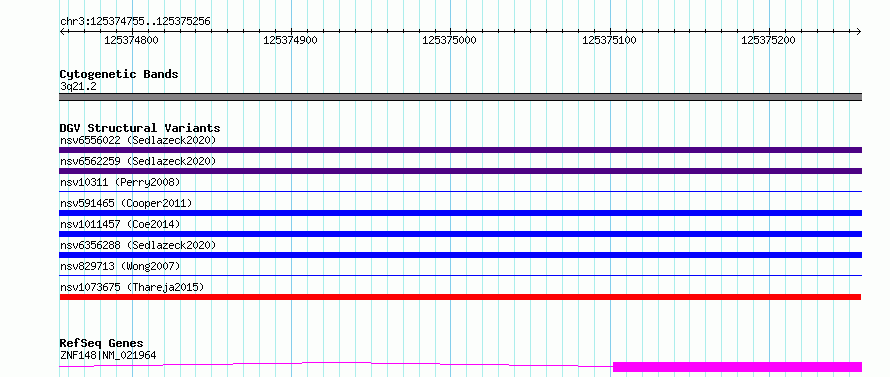Click the thin blue line for nsv10311
This screenshot has height=377, width=890.
click(x=460, y=192)
